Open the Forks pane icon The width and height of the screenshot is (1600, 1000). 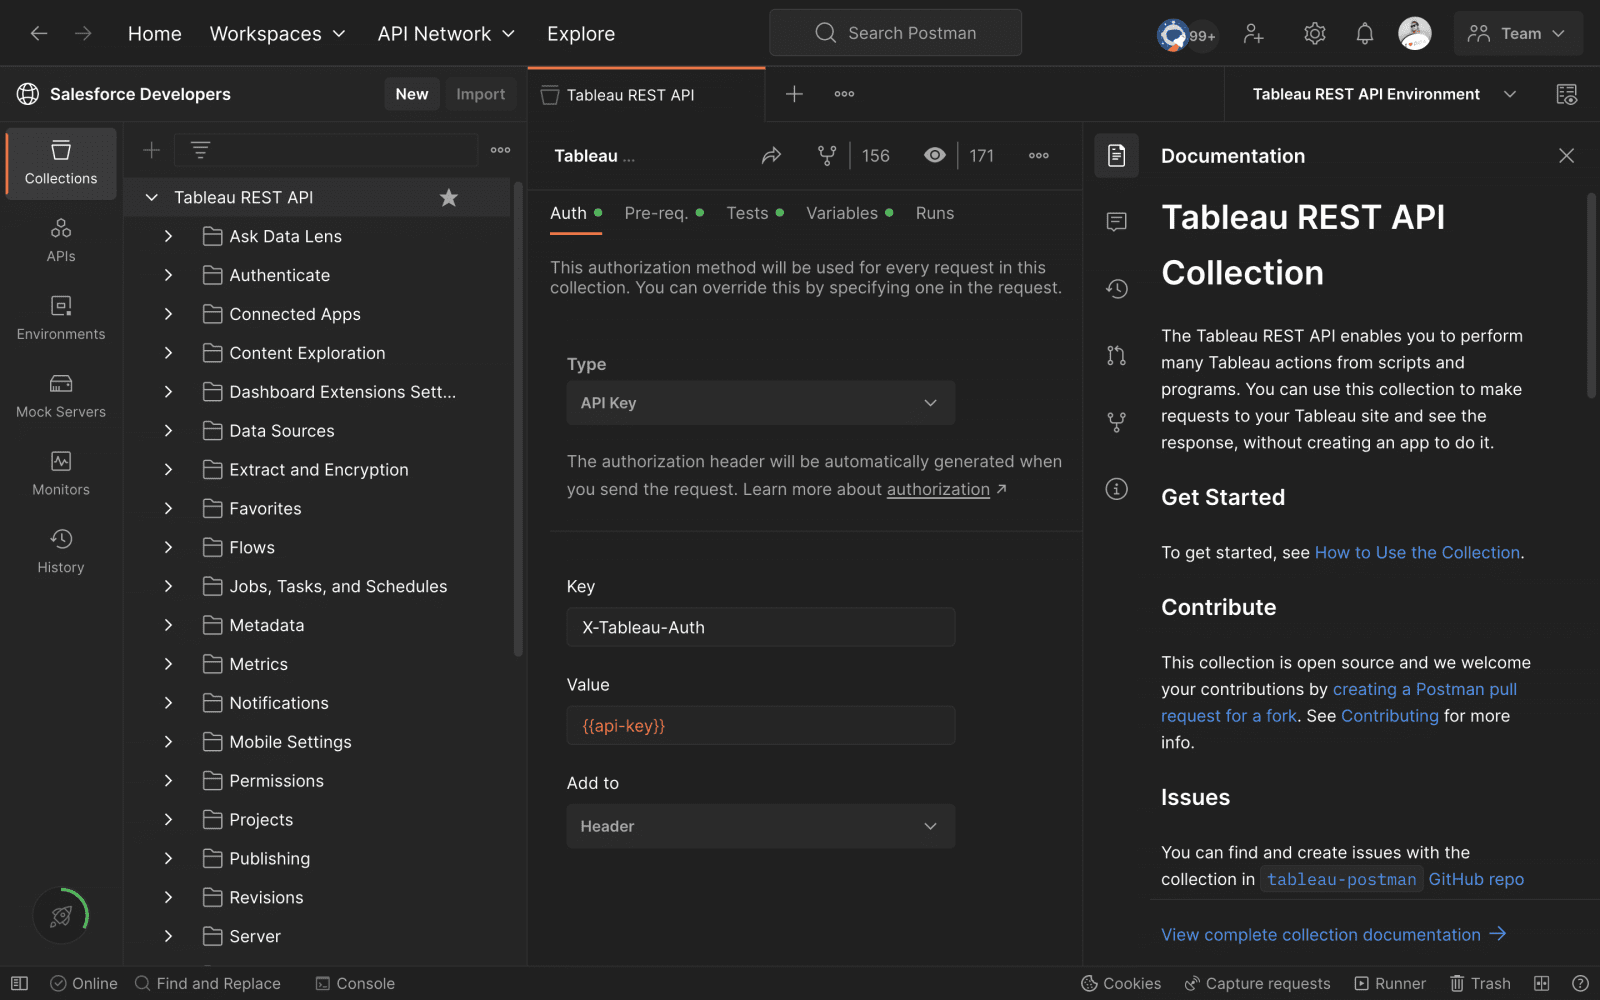click(1117, 422)
